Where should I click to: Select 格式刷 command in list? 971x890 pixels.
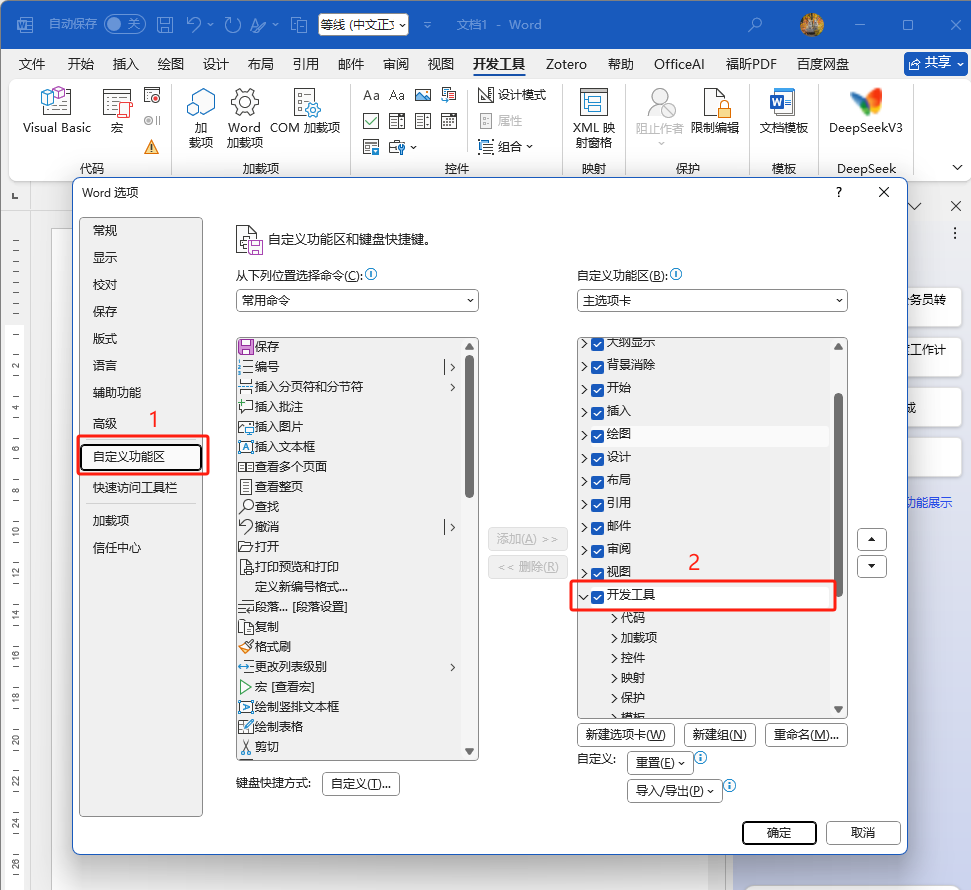(264, 647)
